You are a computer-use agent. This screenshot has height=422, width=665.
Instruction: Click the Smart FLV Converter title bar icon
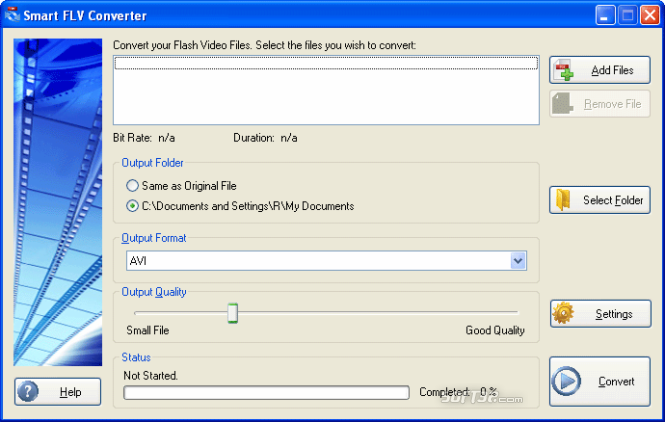point(12,15)
